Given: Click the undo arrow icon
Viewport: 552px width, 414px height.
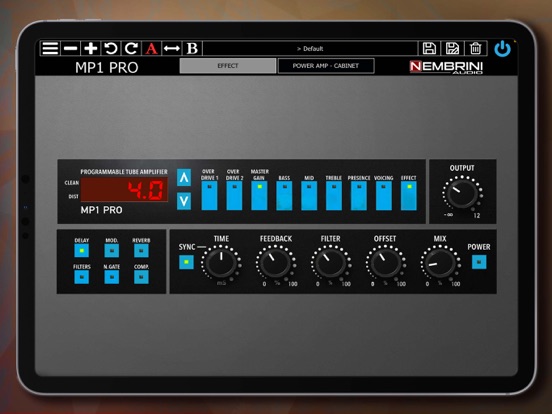Looking at the screenshot, I should click(x=111, y=48).
